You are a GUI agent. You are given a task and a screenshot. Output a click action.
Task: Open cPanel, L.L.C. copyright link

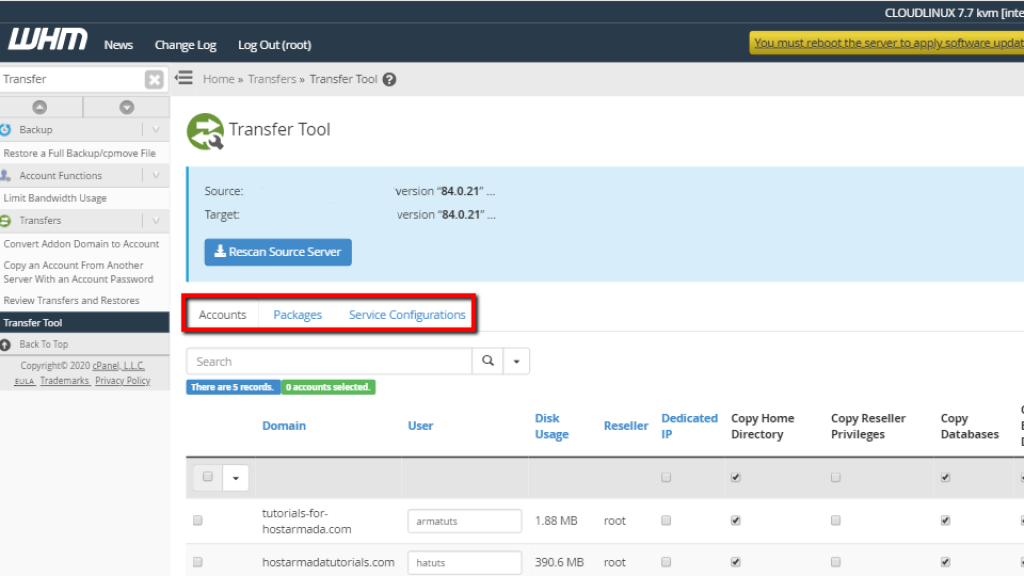point(118,366)
